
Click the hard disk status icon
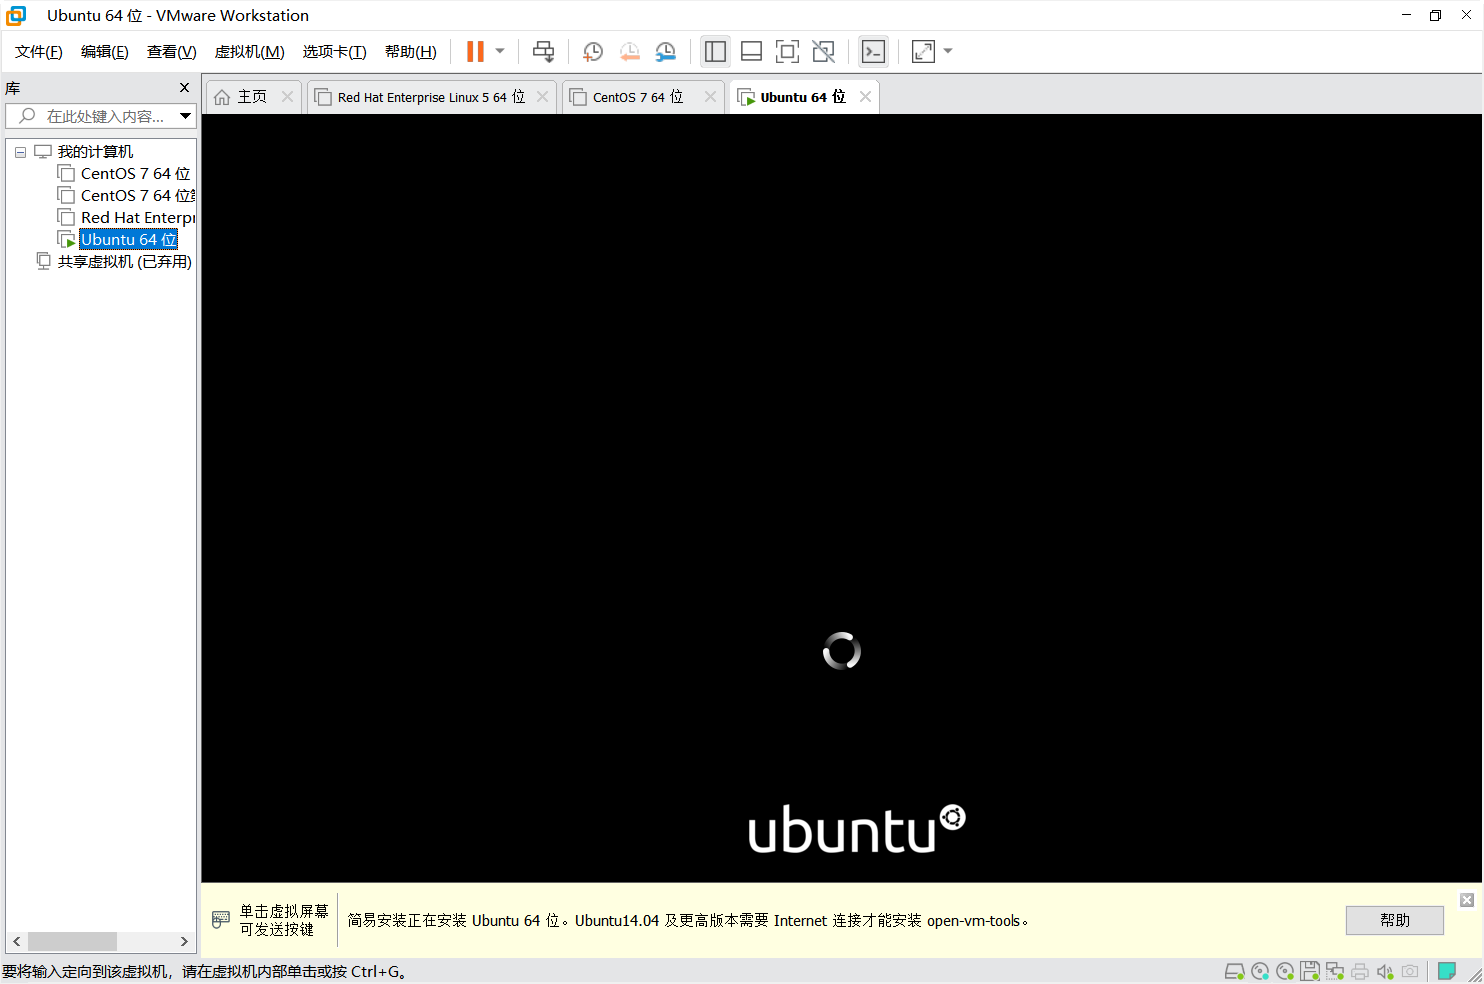[1235, 971]
